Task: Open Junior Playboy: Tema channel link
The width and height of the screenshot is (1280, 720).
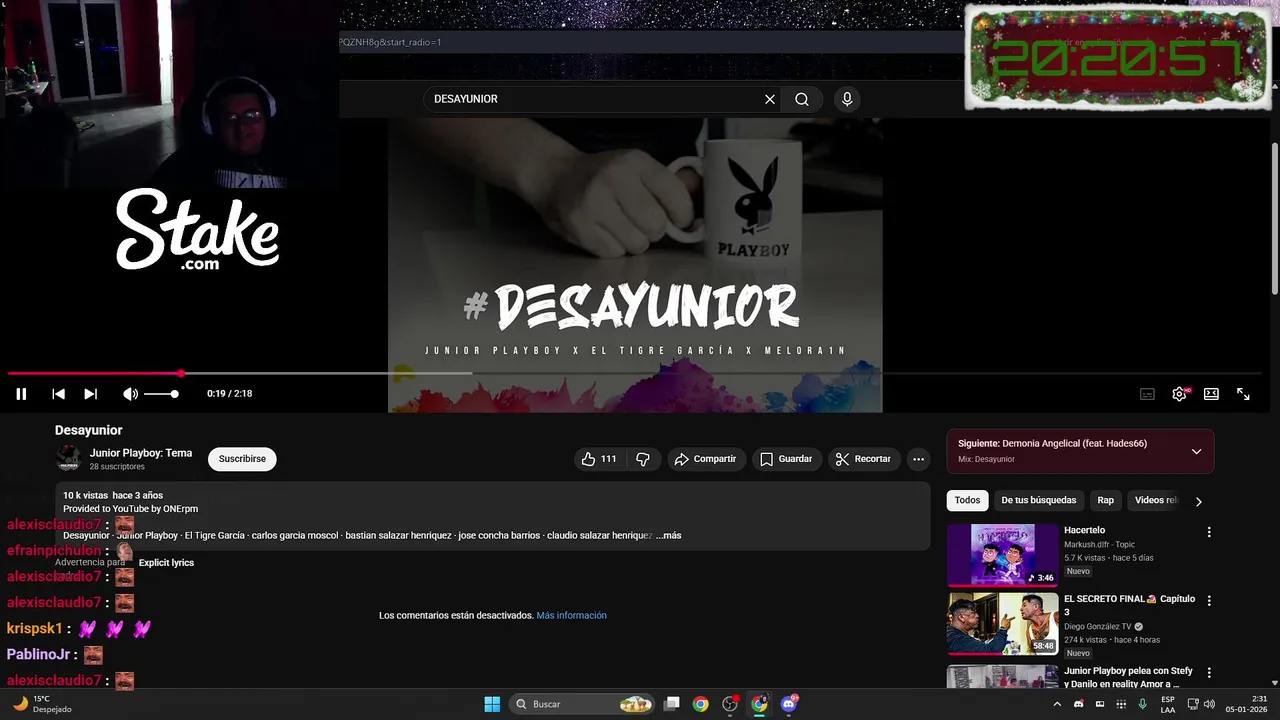Action: [x=141, y=453]
